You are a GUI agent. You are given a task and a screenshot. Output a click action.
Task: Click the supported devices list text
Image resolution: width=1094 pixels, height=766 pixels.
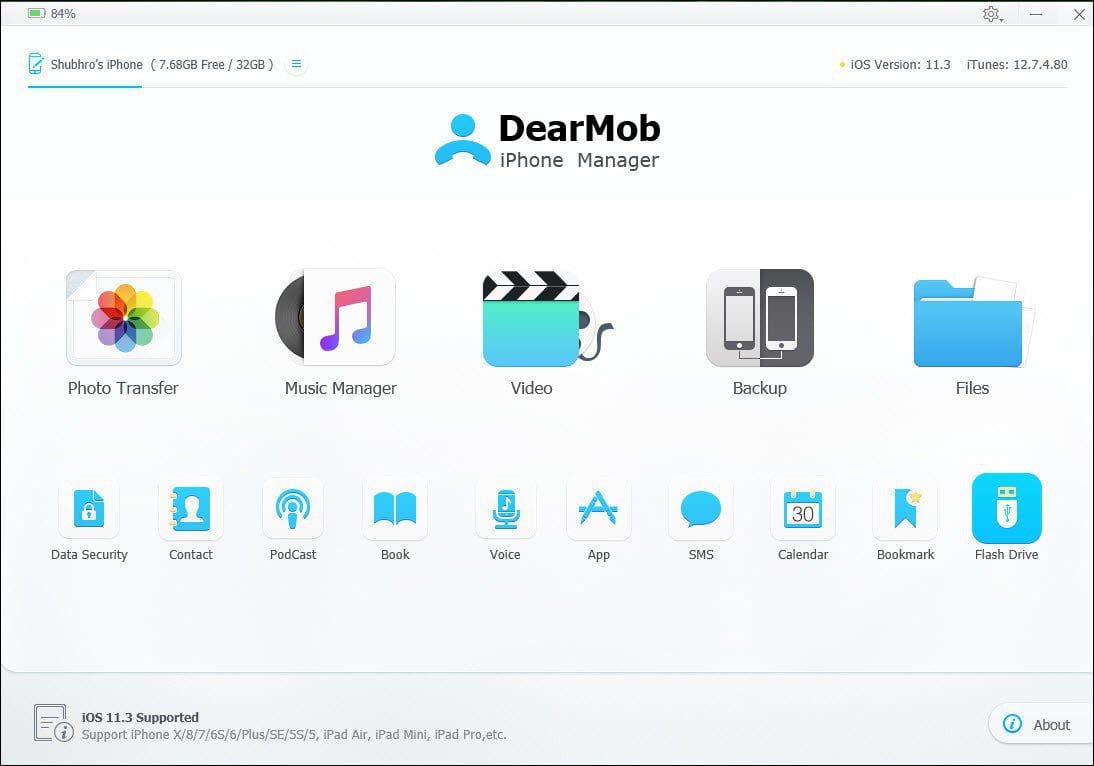[294, 735]
